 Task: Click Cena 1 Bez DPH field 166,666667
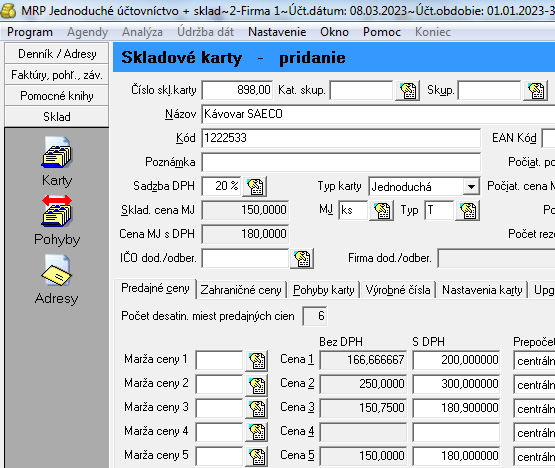tap(363, 360)
